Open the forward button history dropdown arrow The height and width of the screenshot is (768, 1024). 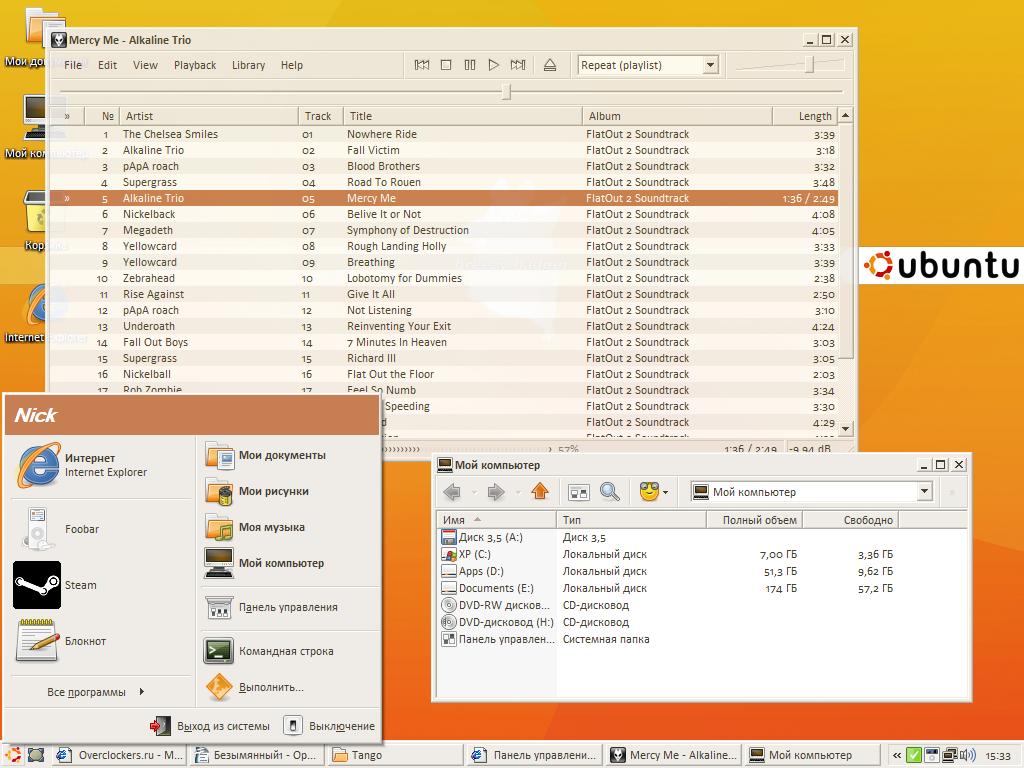518,492
